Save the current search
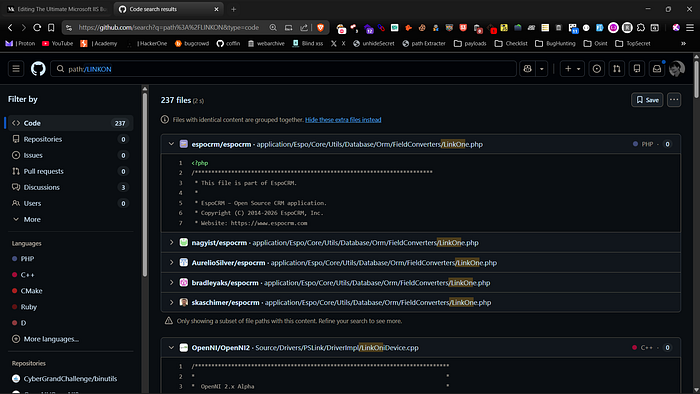This screenshot has height=394, width=700. [x=647, y=100]
